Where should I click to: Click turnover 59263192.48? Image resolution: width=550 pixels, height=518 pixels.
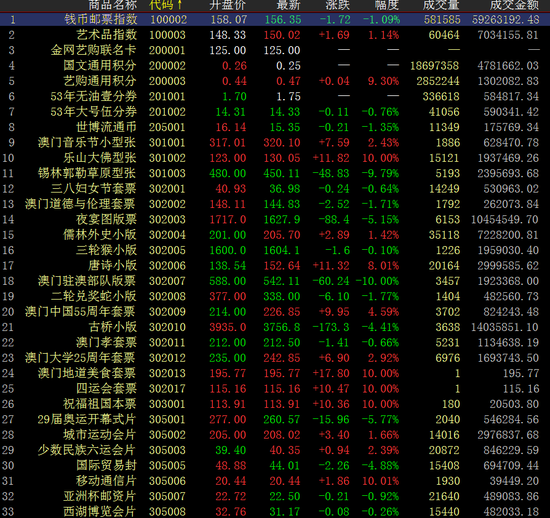pyautogui.click(x=505, y=20)
